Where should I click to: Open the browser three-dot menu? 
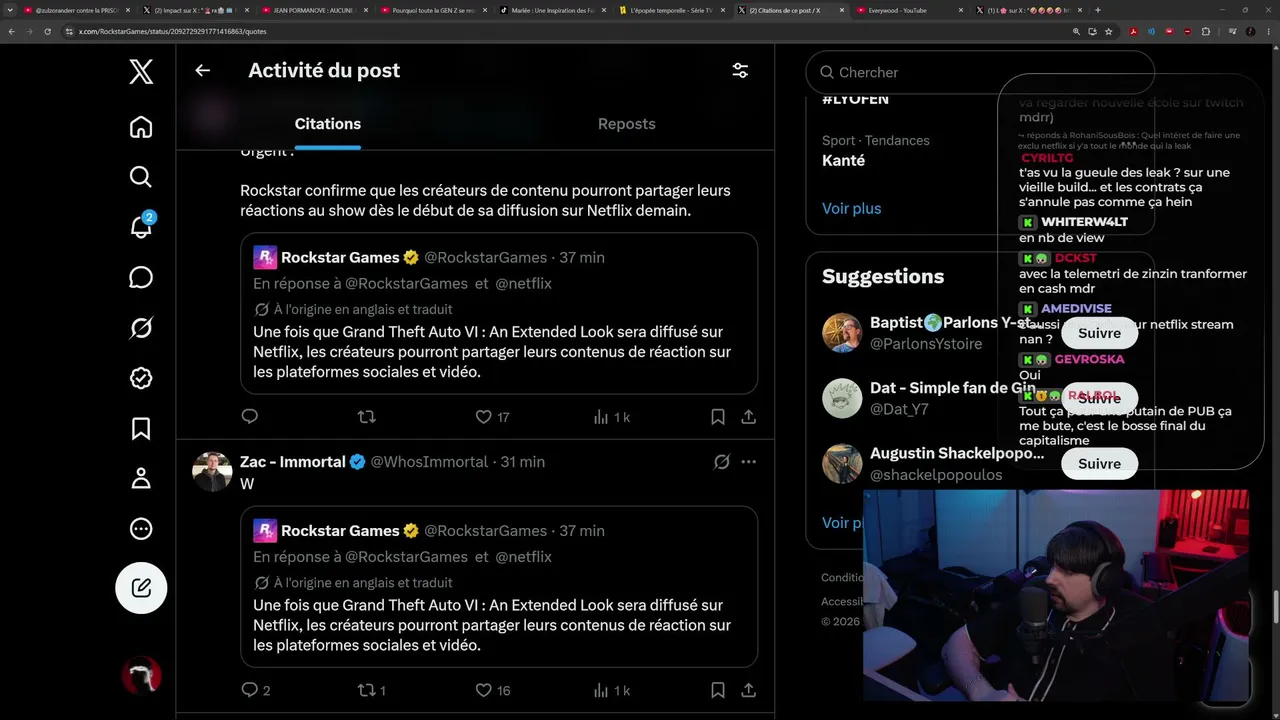[x=1268, y=31]
